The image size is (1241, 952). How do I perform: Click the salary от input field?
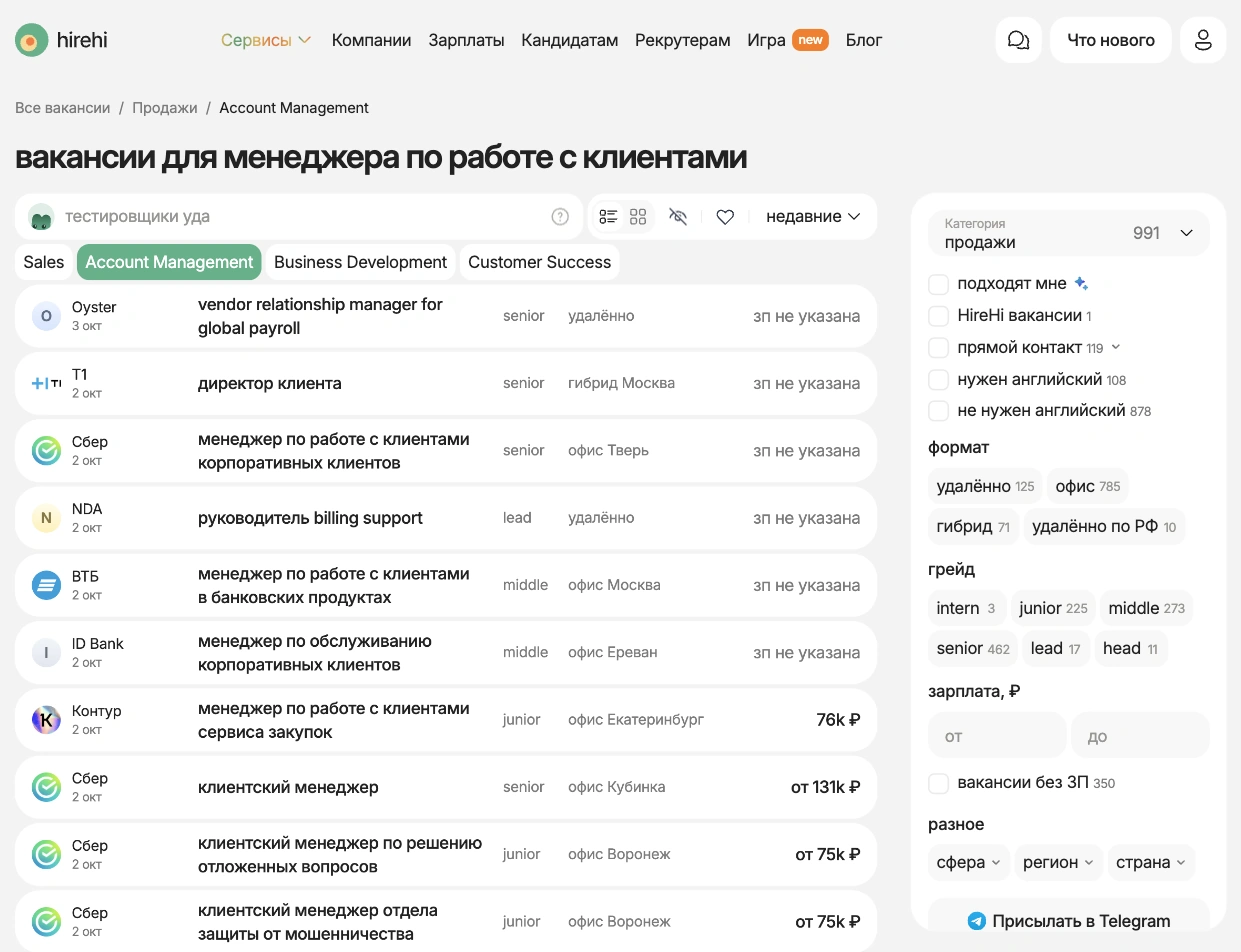(x=997, y=736)
